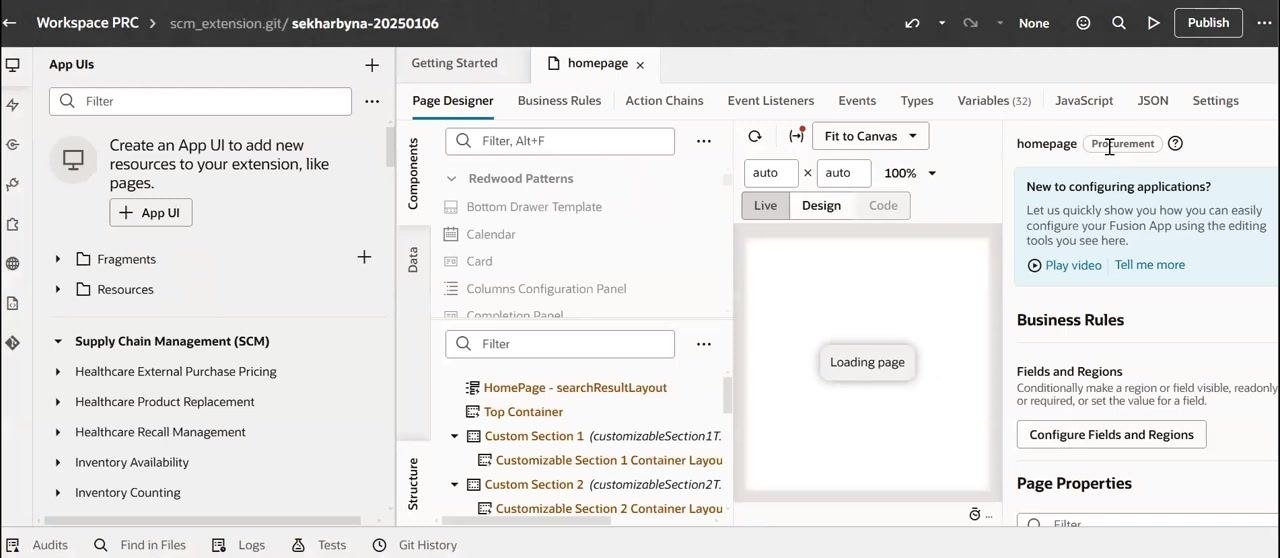Select Healthcare Recall Management item
The image size is (1280, 558).
160,432
